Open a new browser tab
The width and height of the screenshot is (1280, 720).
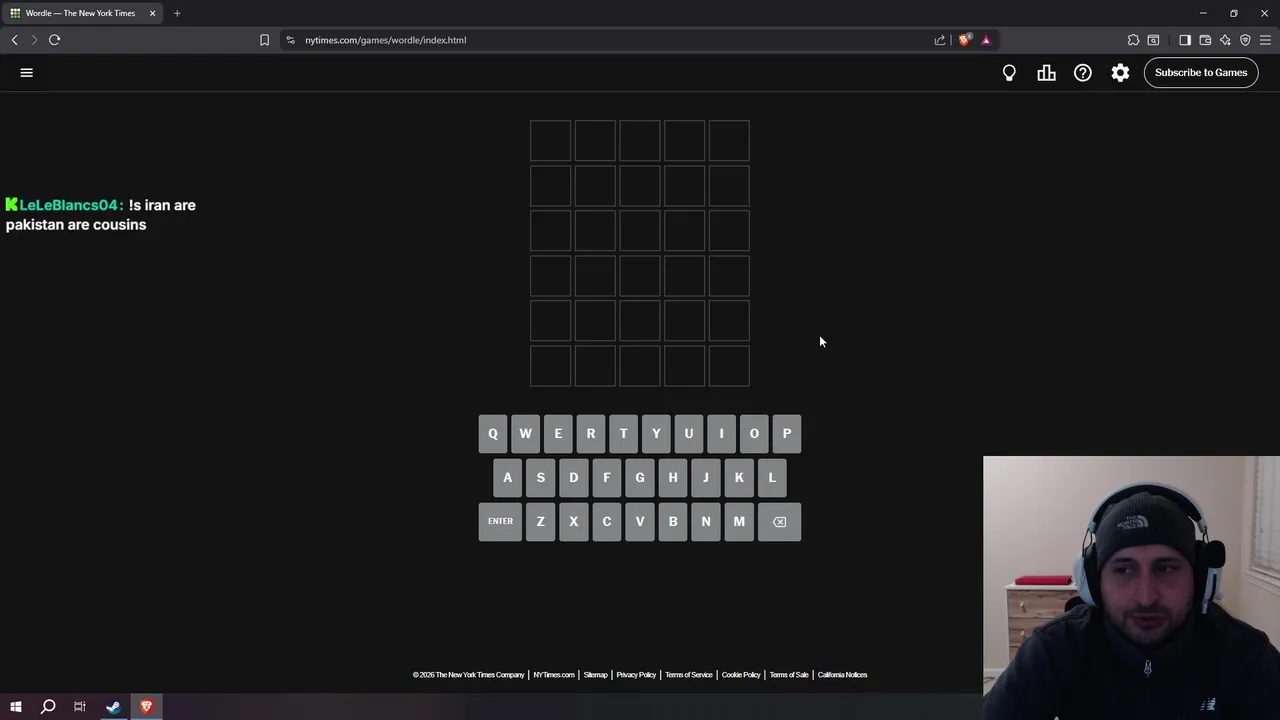click(177, 13)
